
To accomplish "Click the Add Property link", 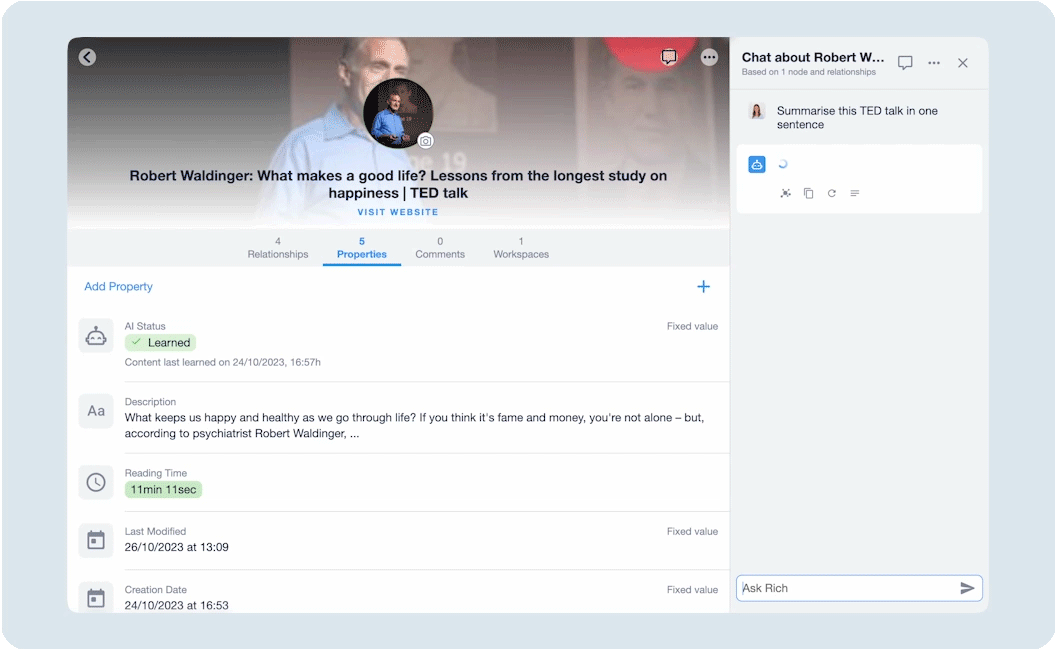I will tap(118, 287).
